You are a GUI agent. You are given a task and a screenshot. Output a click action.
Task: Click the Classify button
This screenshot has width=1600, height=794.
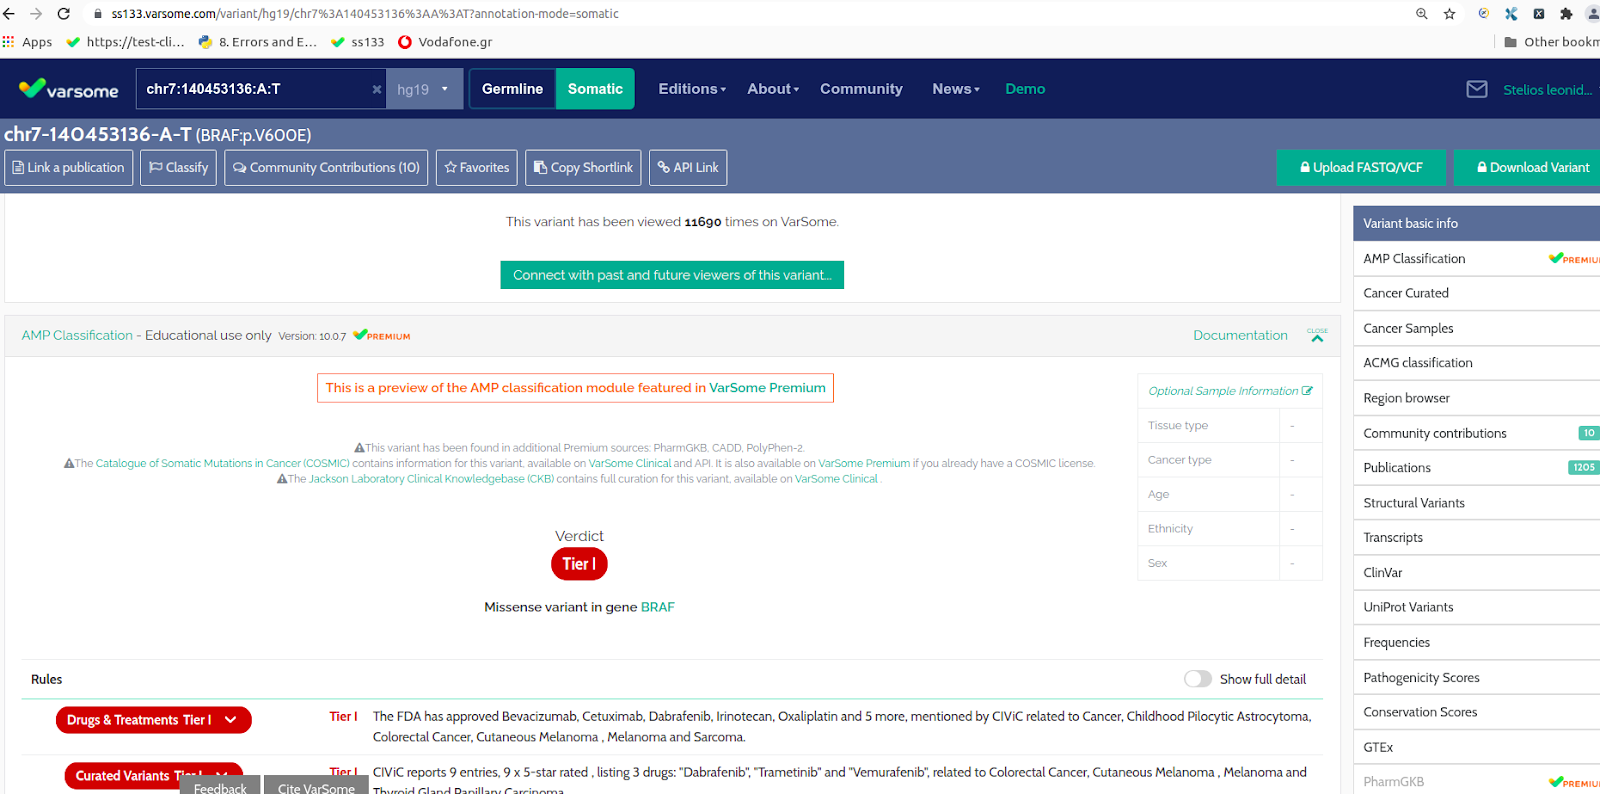pyautogui.click(x=178, y=167)
